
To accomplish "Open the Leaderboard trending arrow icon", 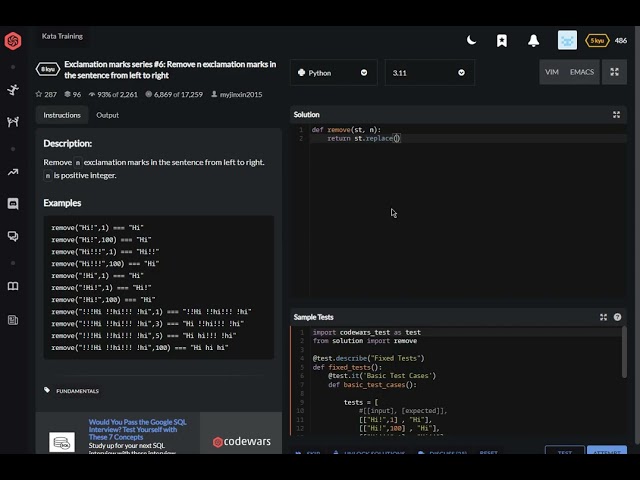I will [13, 172].
